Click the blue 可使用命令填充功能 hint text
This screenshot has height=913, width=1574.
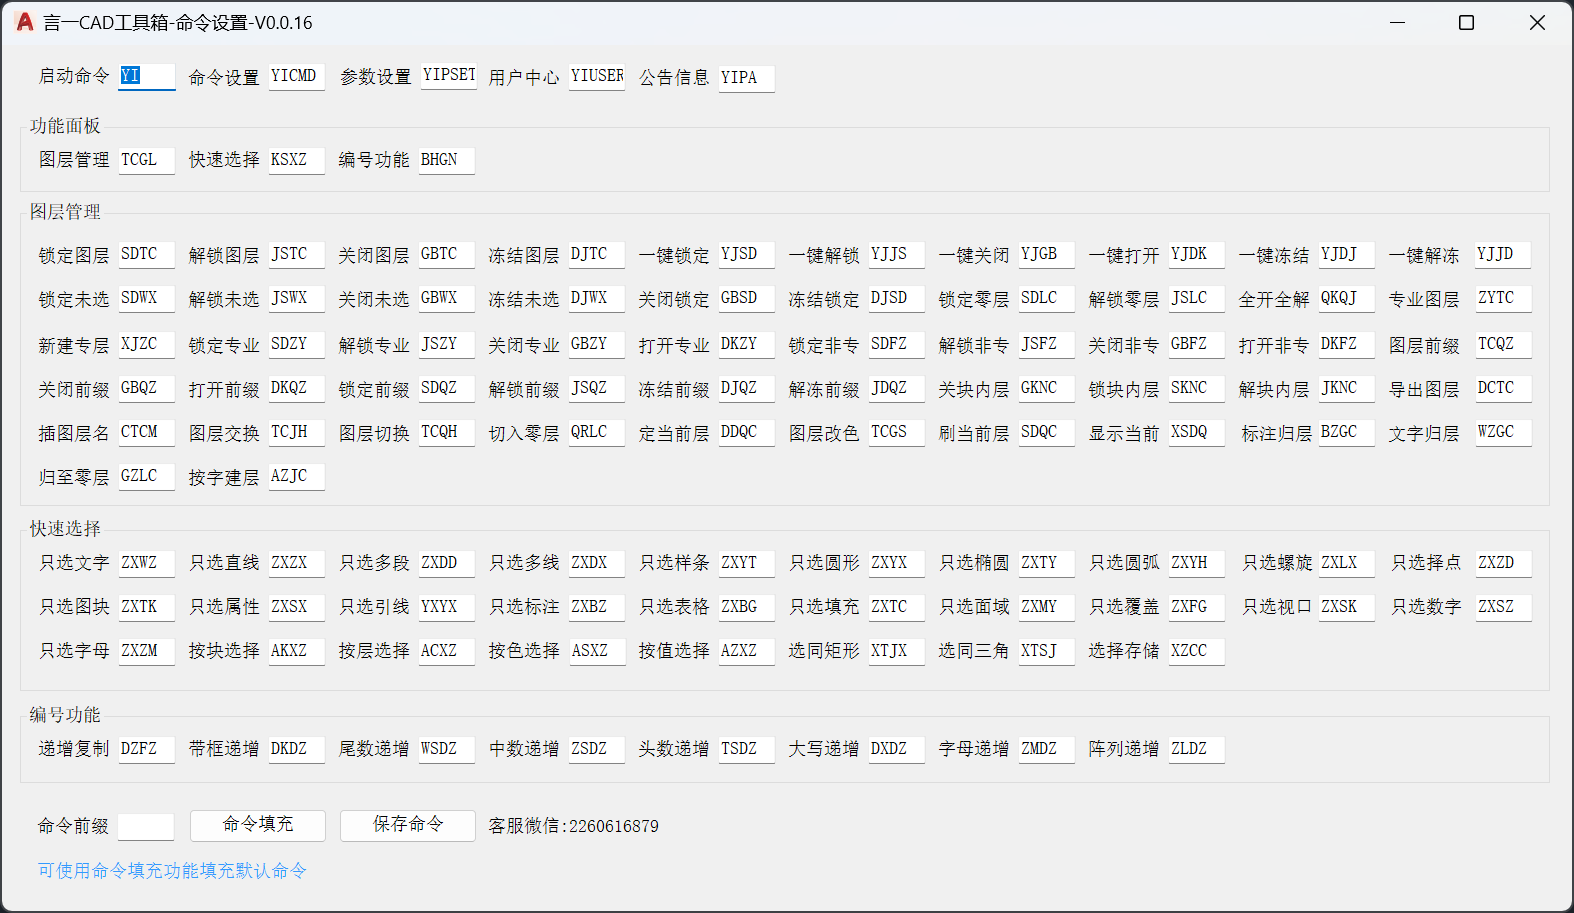tap(172, 871)
